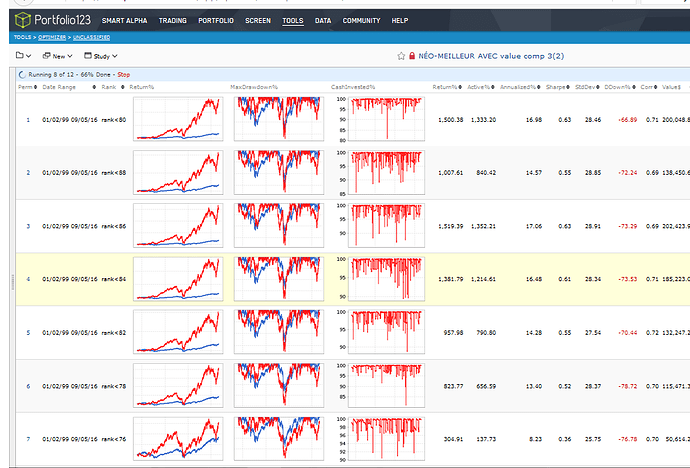Open permutation 3 link
This screenshot has height=468, width=690.
pos(28,226)
